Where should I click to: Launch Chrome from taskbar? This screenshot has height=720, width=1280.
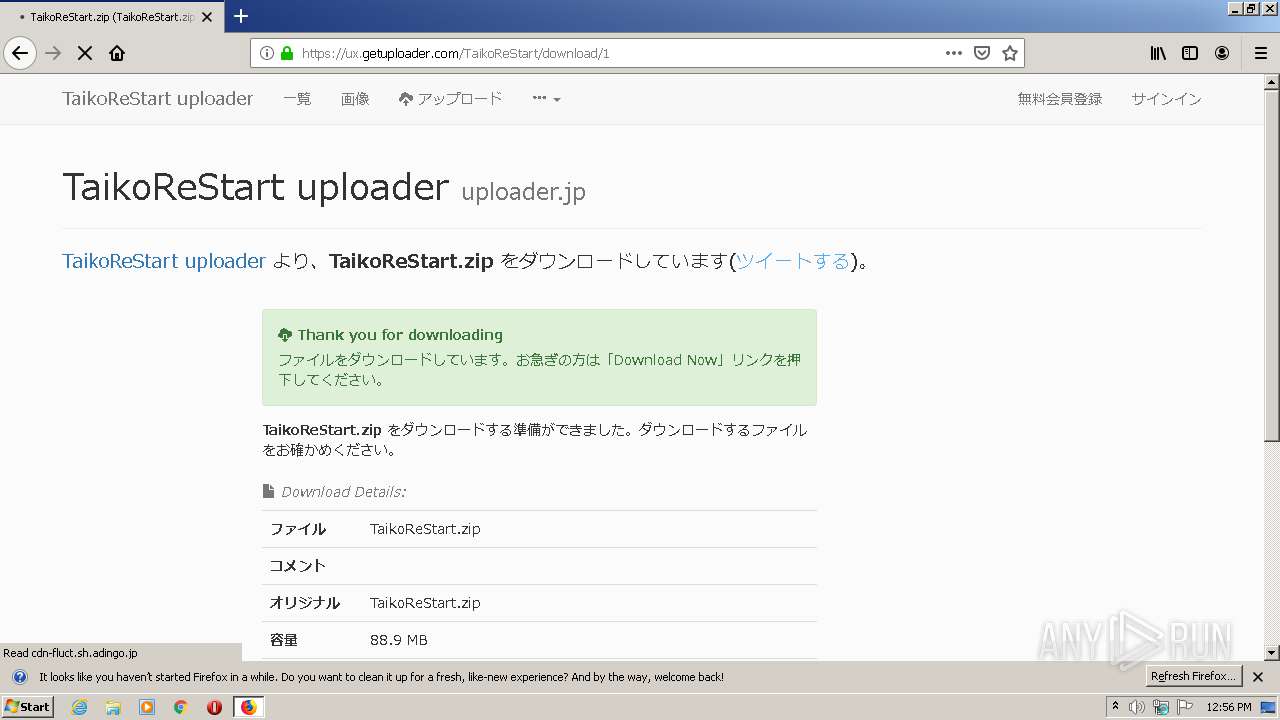[x=180, y=707]
